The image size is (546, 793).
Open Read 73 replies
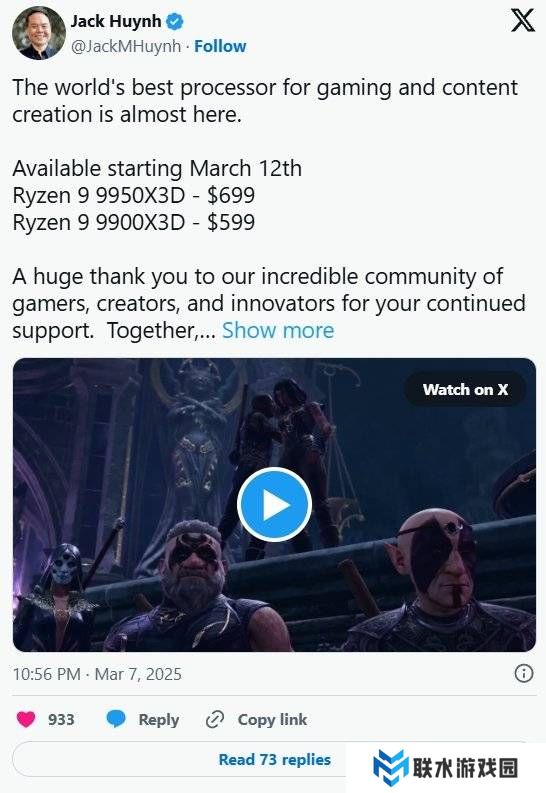[275, 760]
